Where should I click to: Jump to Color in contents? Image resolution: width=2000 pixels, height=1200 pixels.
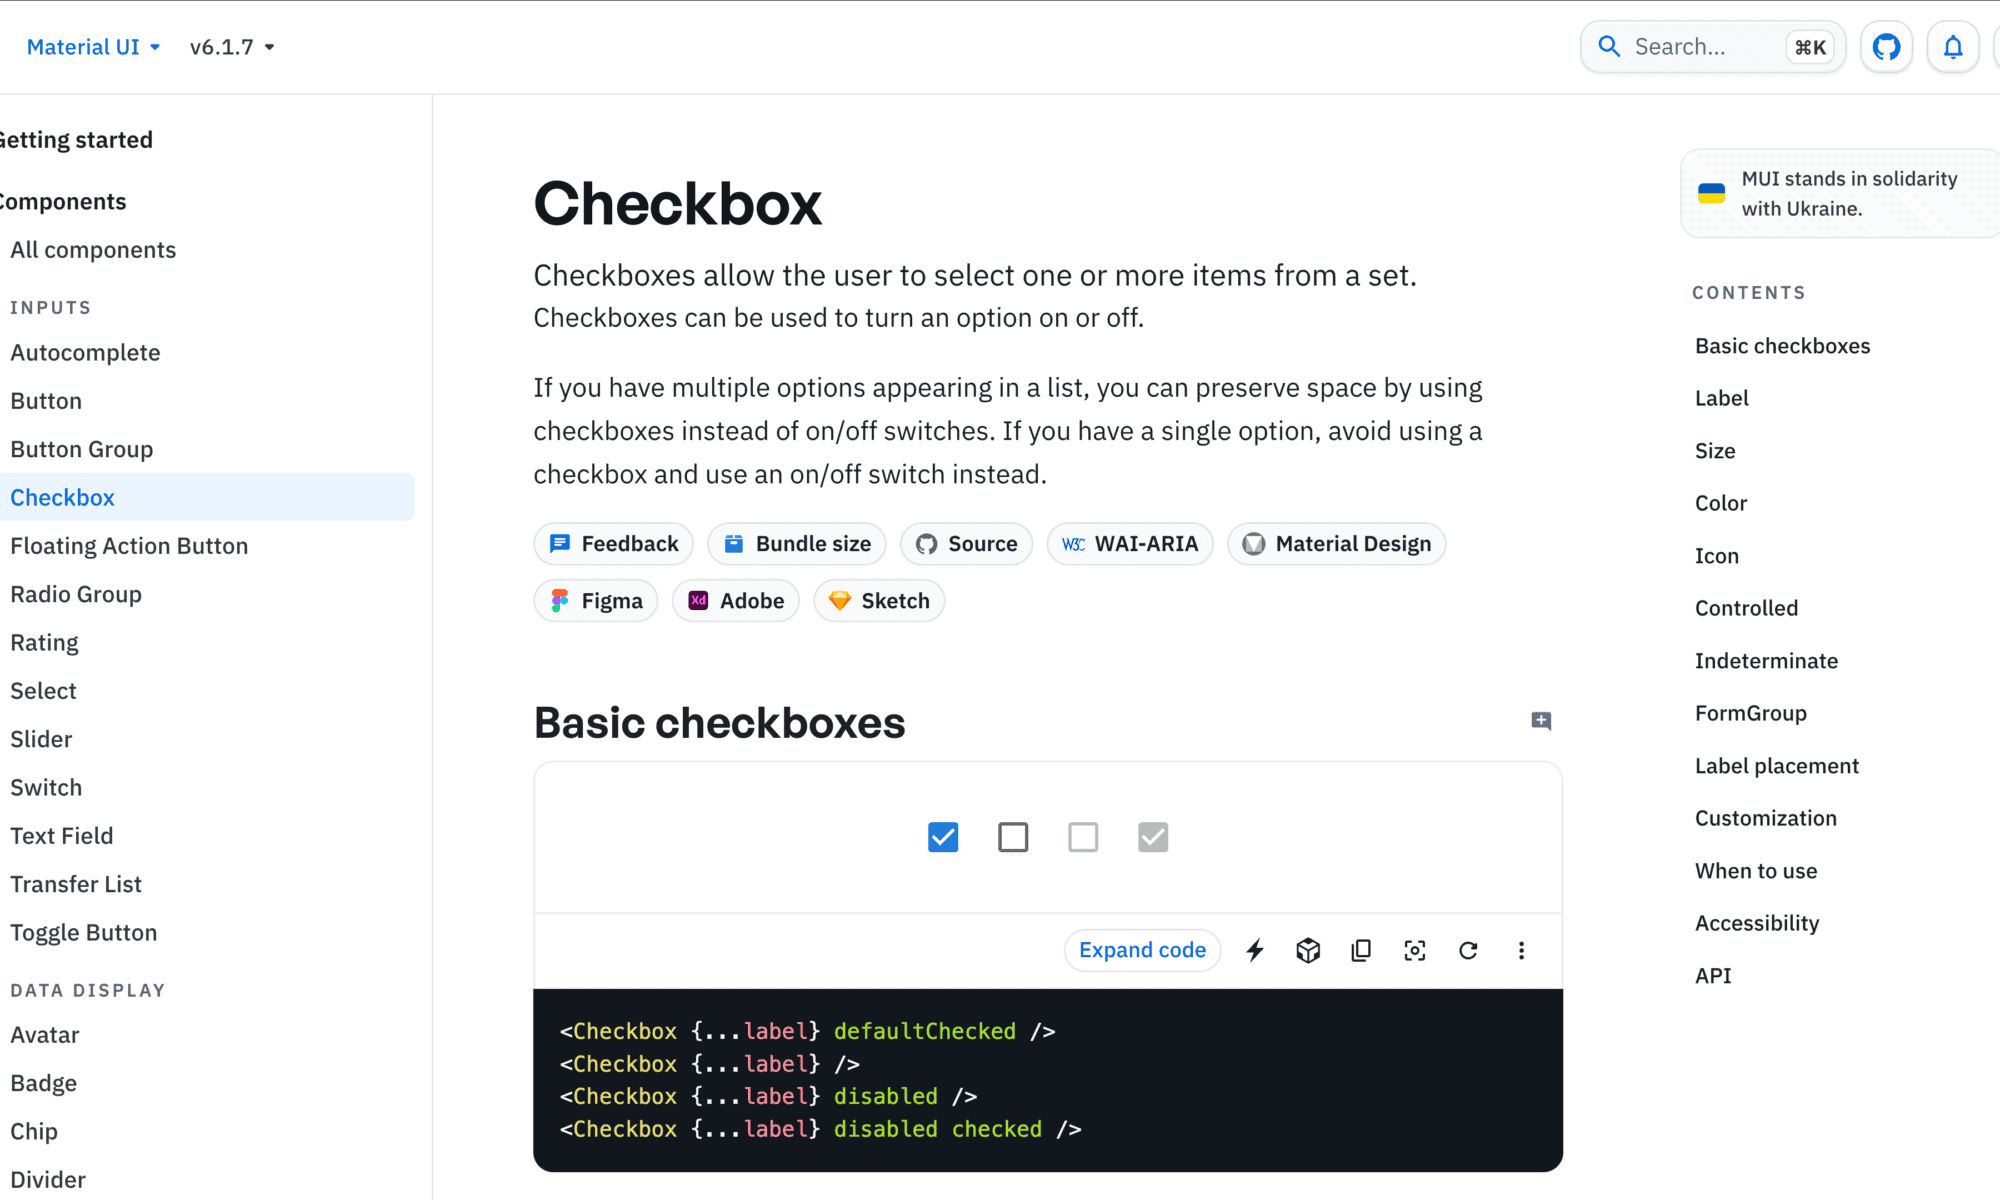pos(1721,503)
